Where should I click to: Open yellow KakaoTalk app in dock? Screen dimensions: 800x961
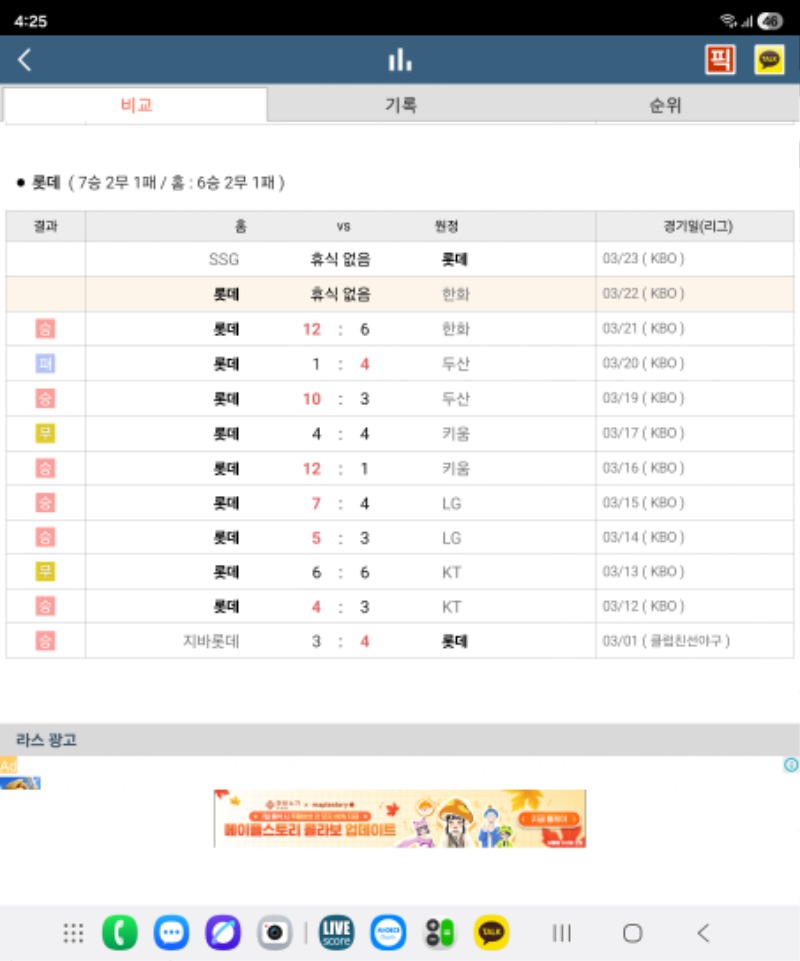[491, 933]
